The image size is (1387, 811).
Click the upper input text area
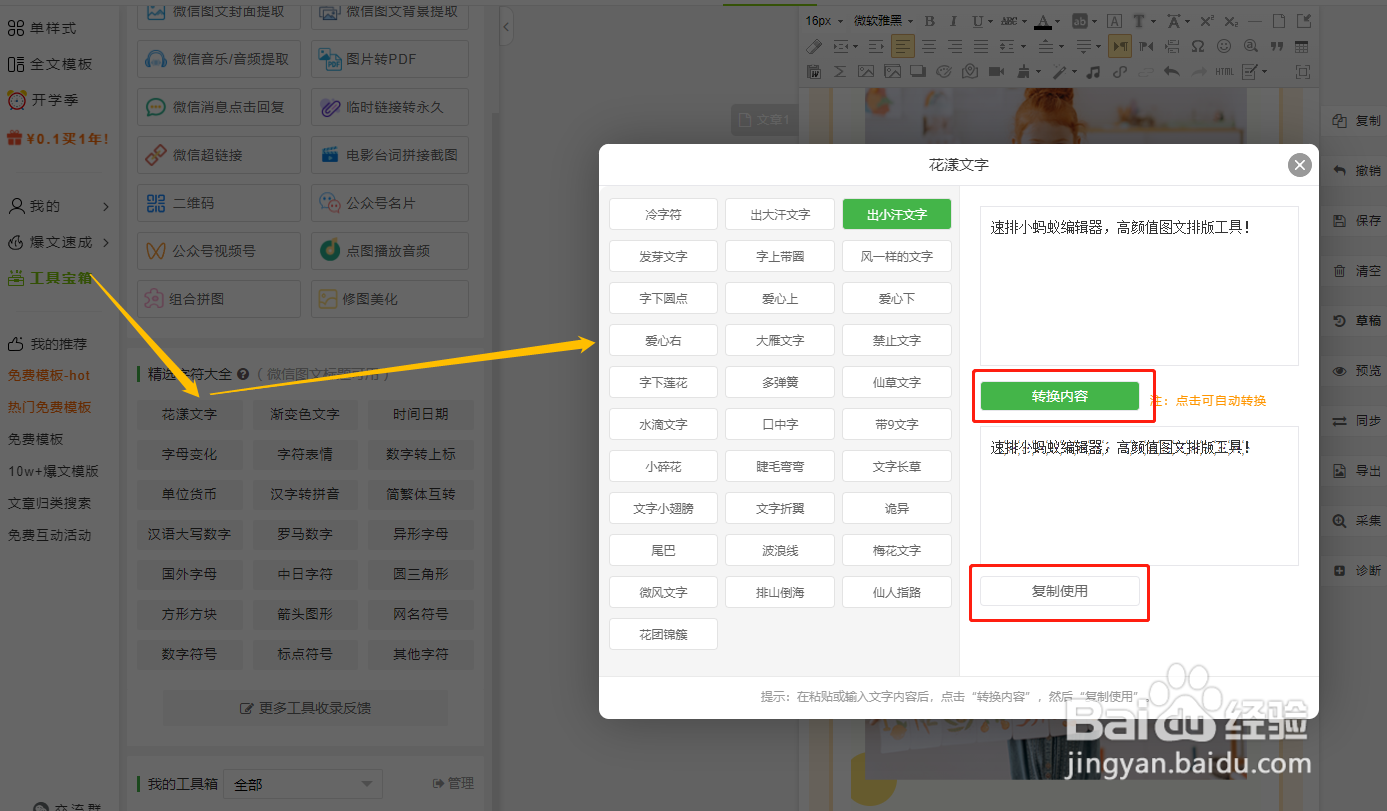[1139, 286]
